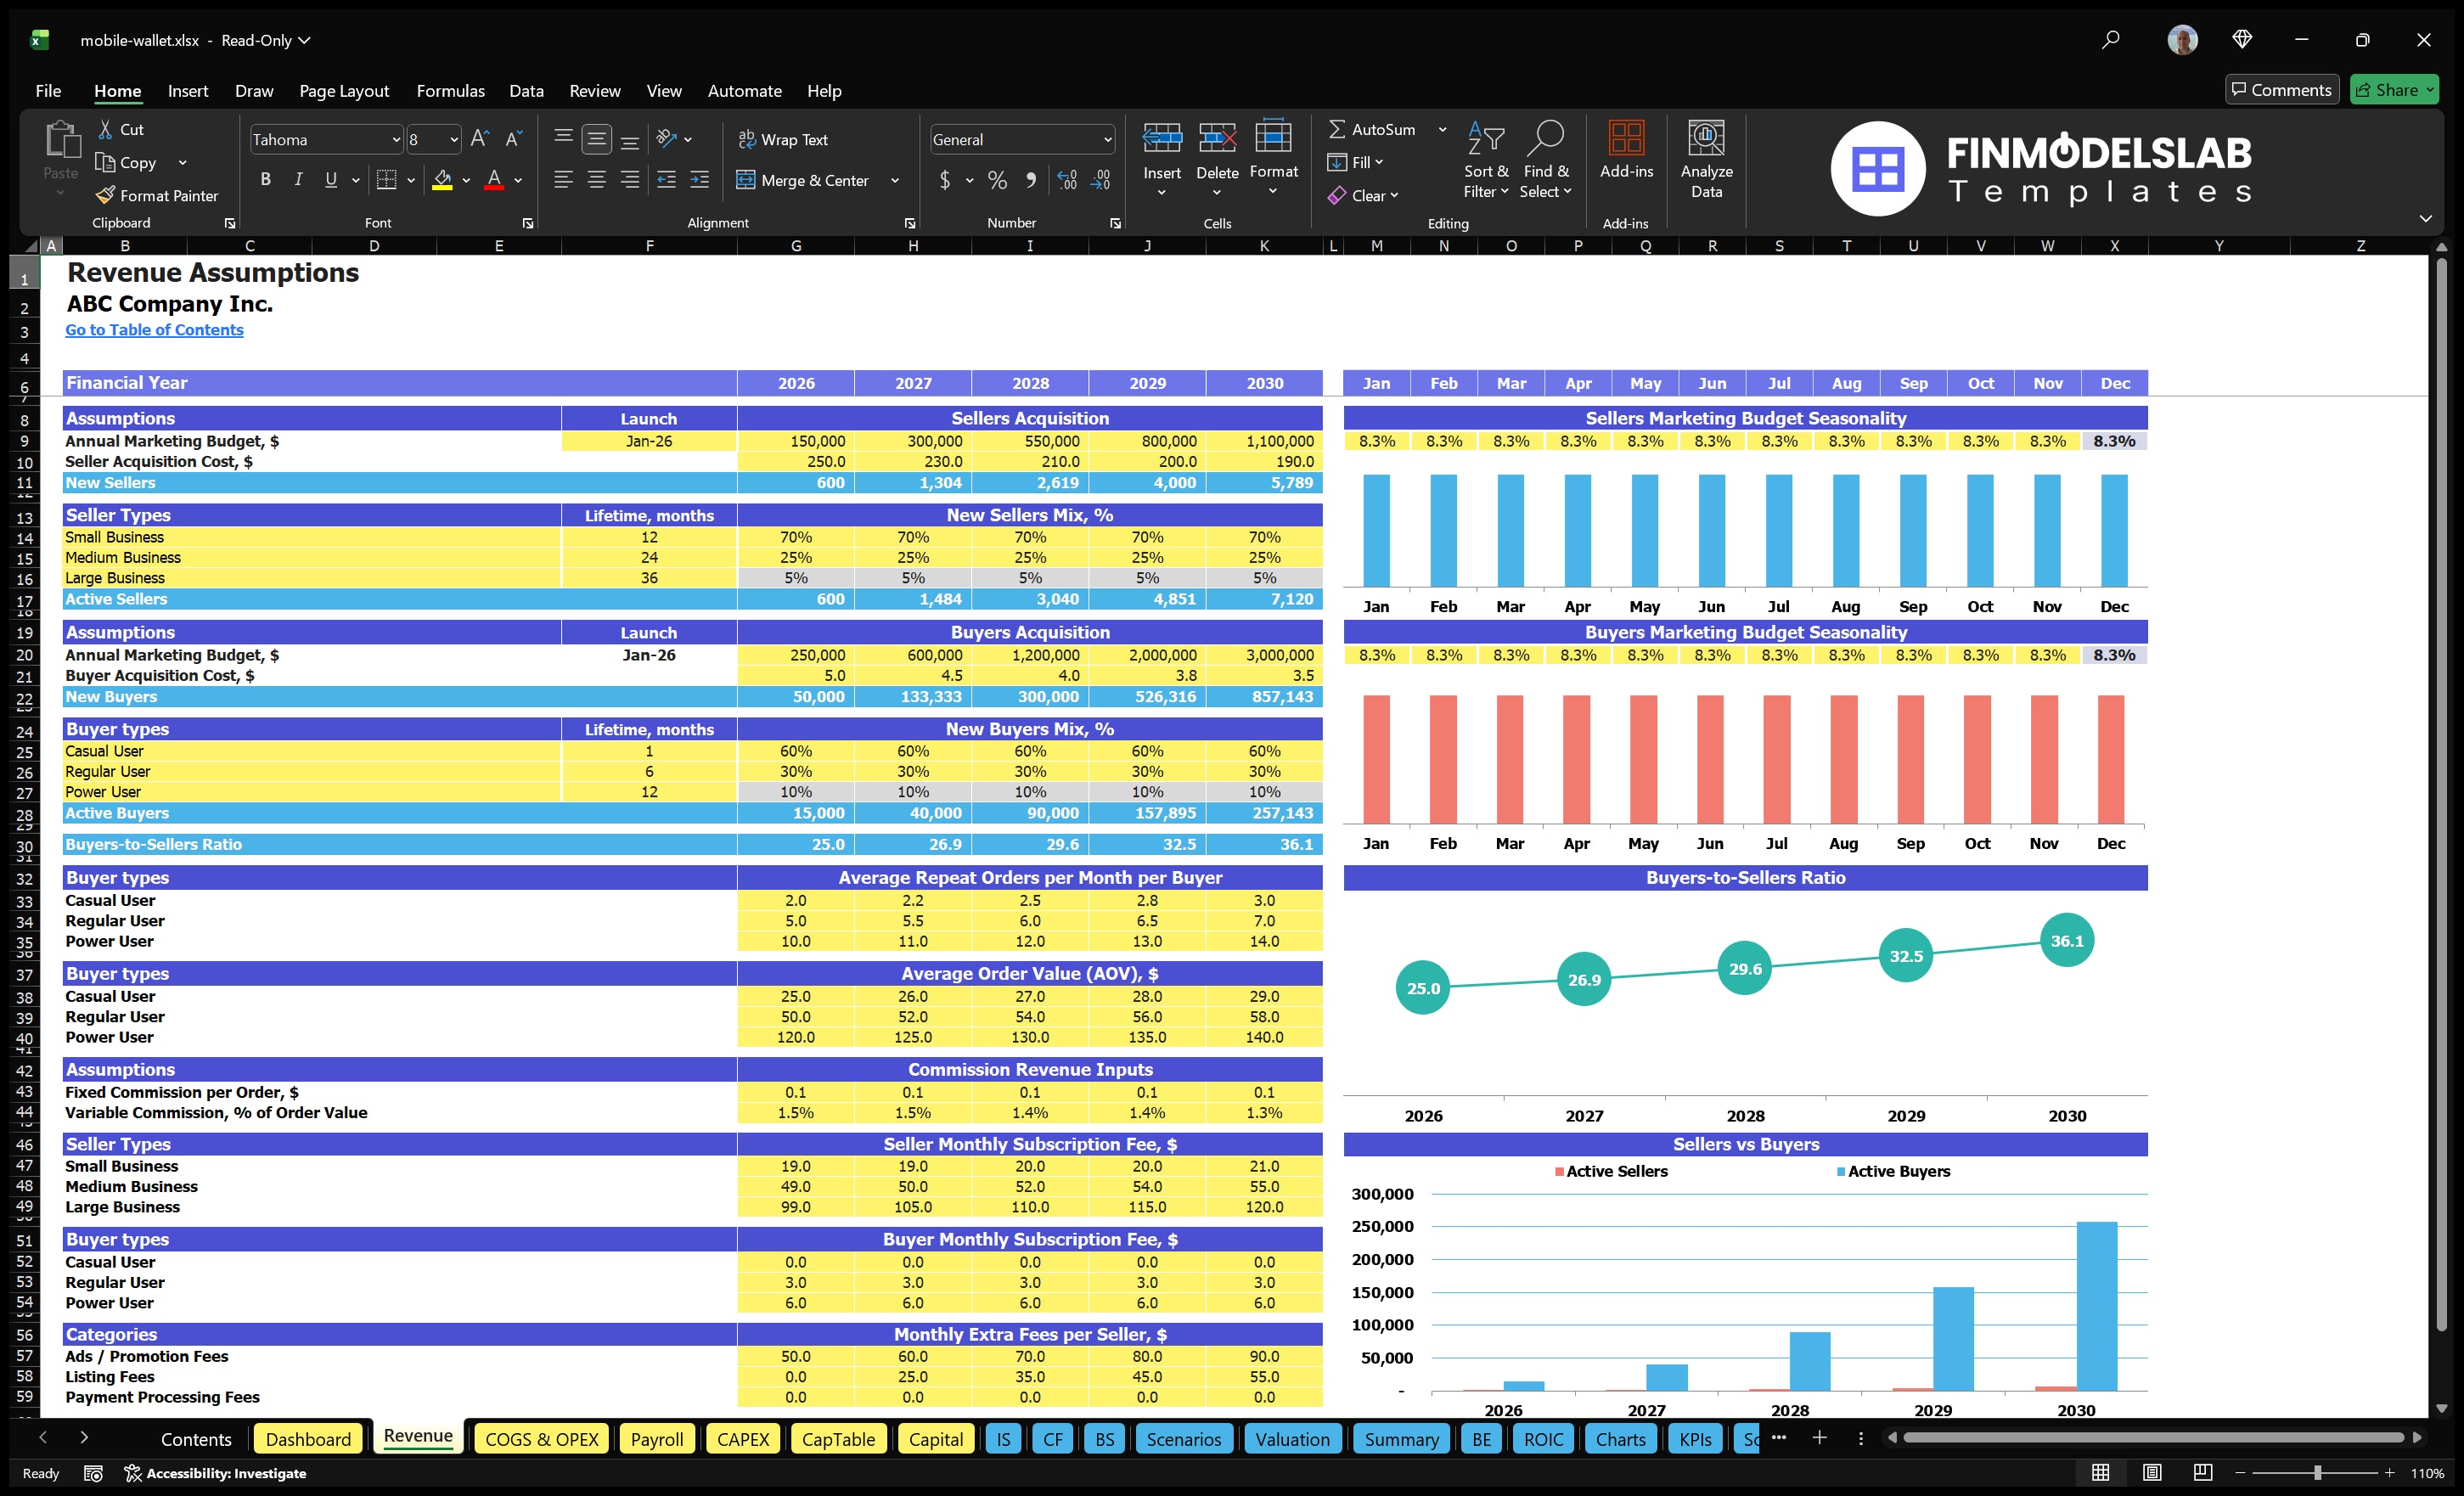Enable Wrap Text
2464x1496 pixels.
(784, 139)
